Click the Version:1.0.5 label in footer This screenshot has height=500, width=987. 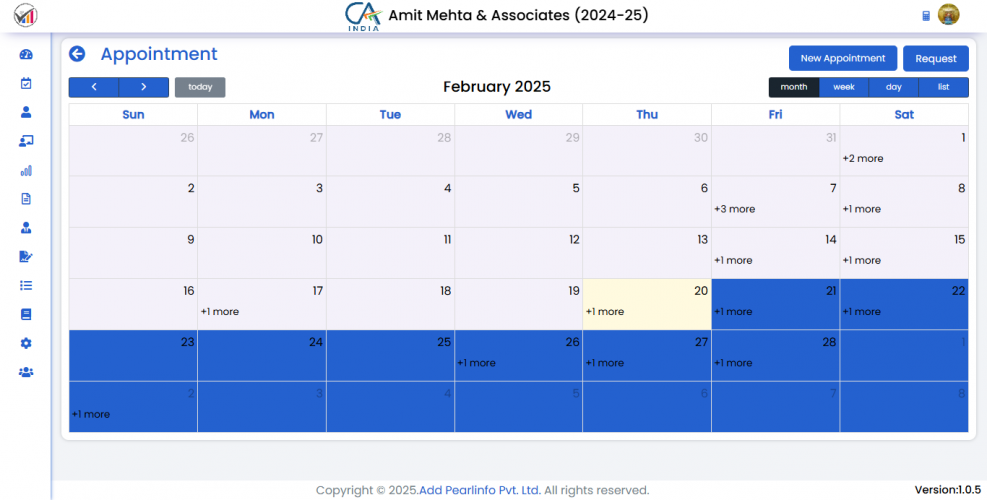point(947,490)
